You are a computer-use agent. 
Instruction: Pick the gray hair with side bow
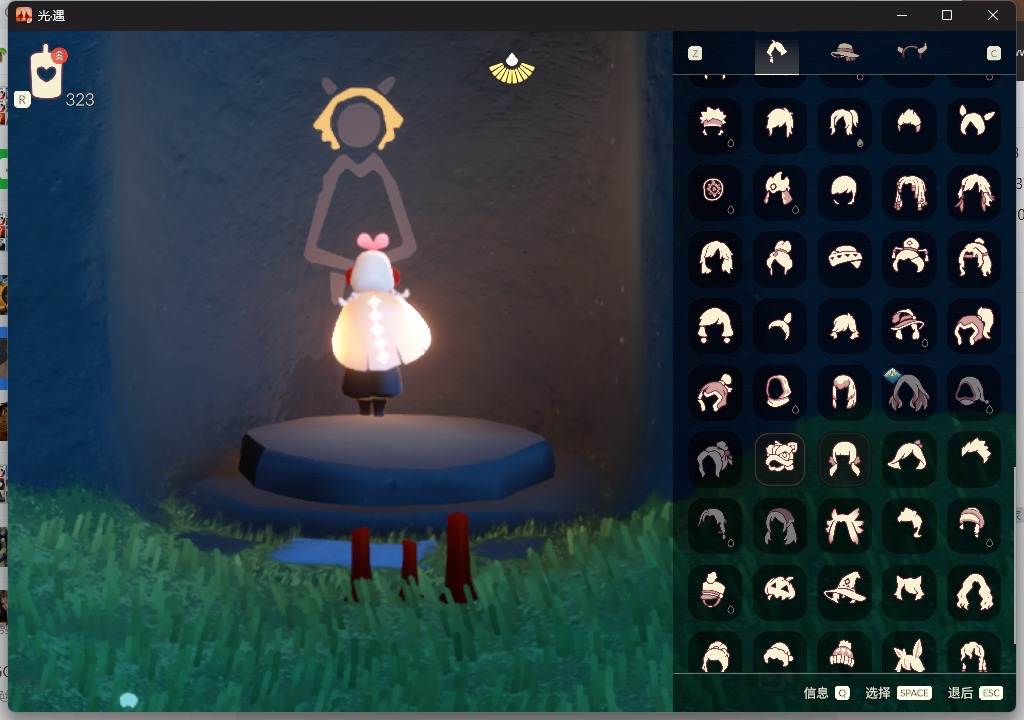(x=714, y=459)
